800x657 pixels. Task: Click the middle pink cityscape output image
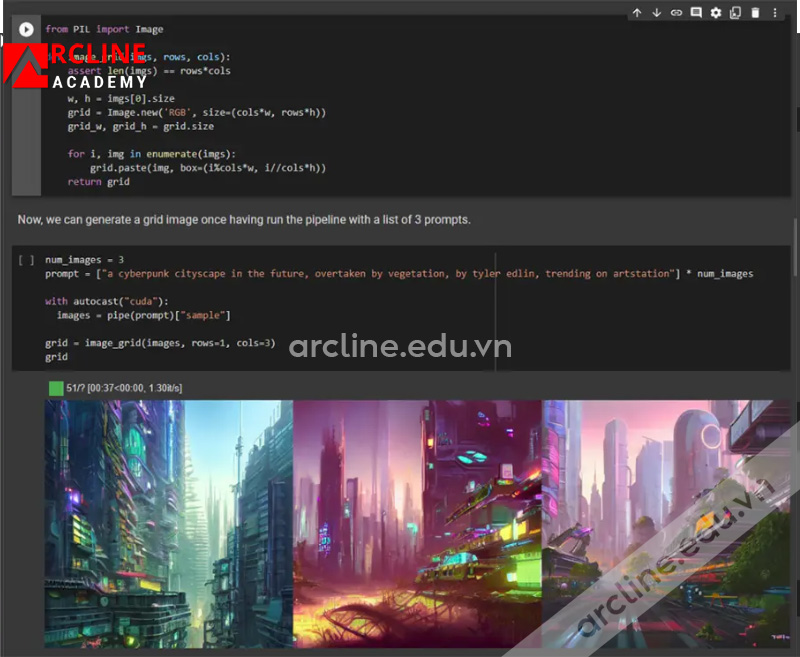pos(417,523)
